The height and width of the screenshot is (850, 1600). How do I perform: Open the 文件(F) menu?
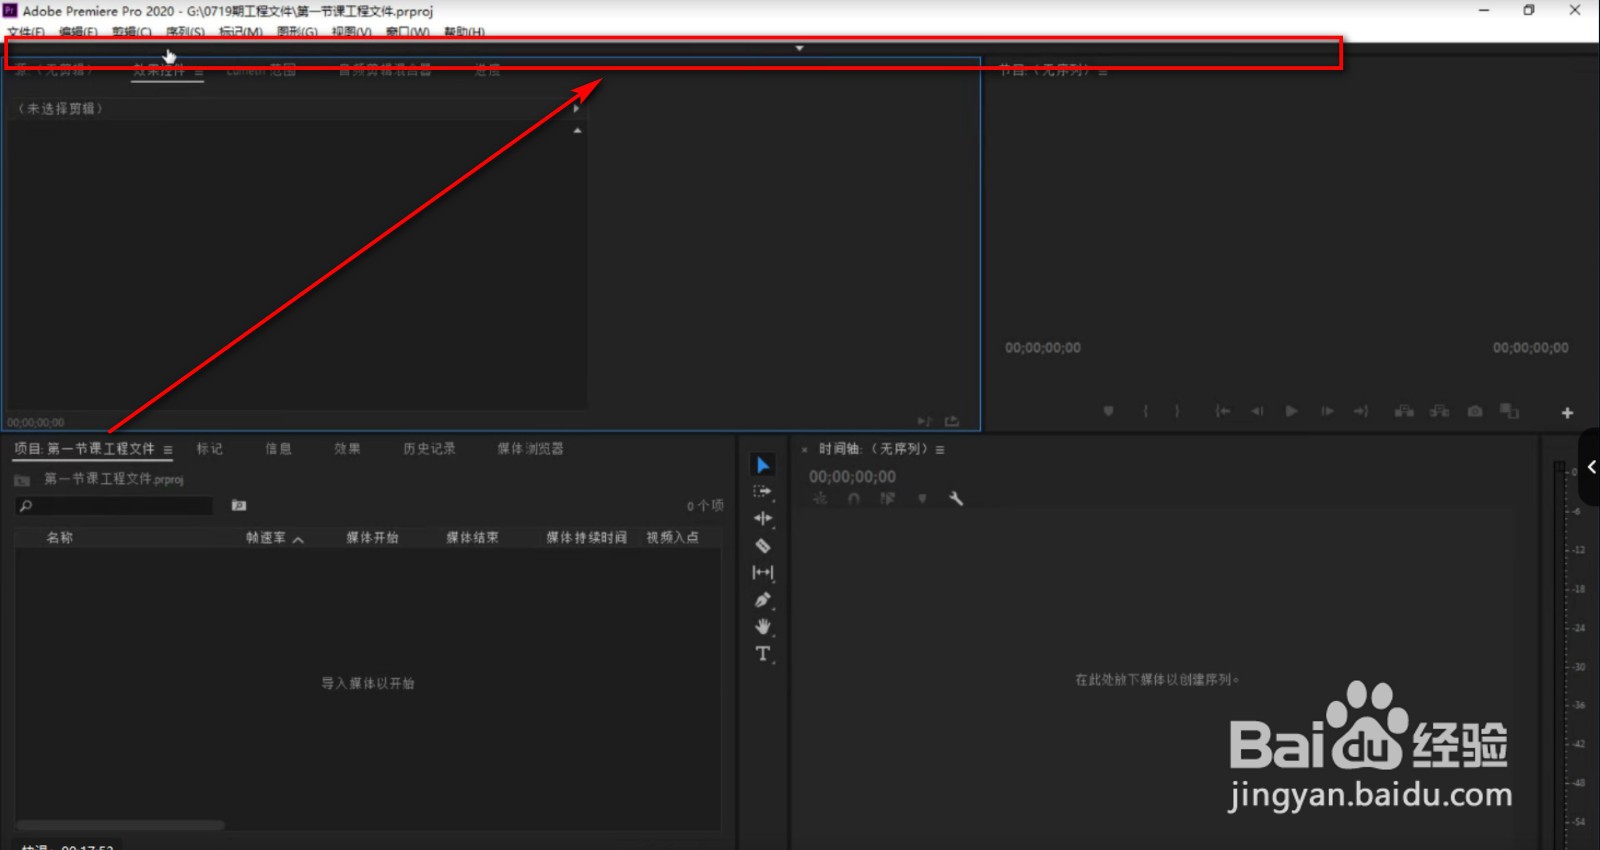(26, 32)
